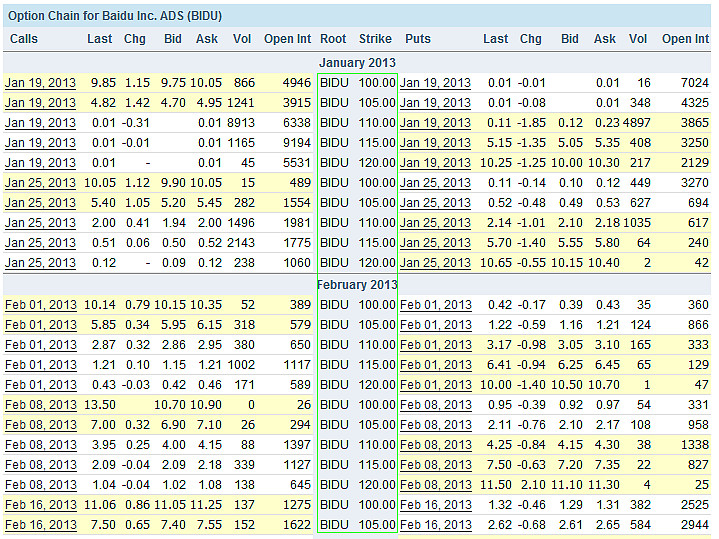Viewport: 719px width, 539px height.
Task: Click the Root column header
Action: tap(333, 39)
